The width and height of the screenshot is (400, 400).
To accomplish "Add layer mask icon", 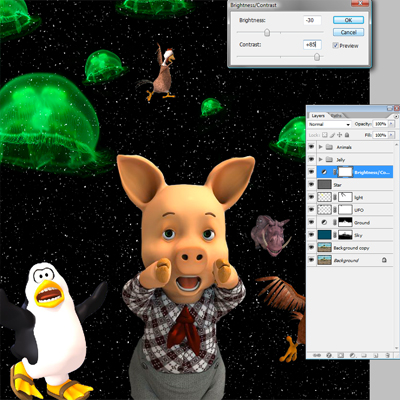I will click(x=341, y=355).
